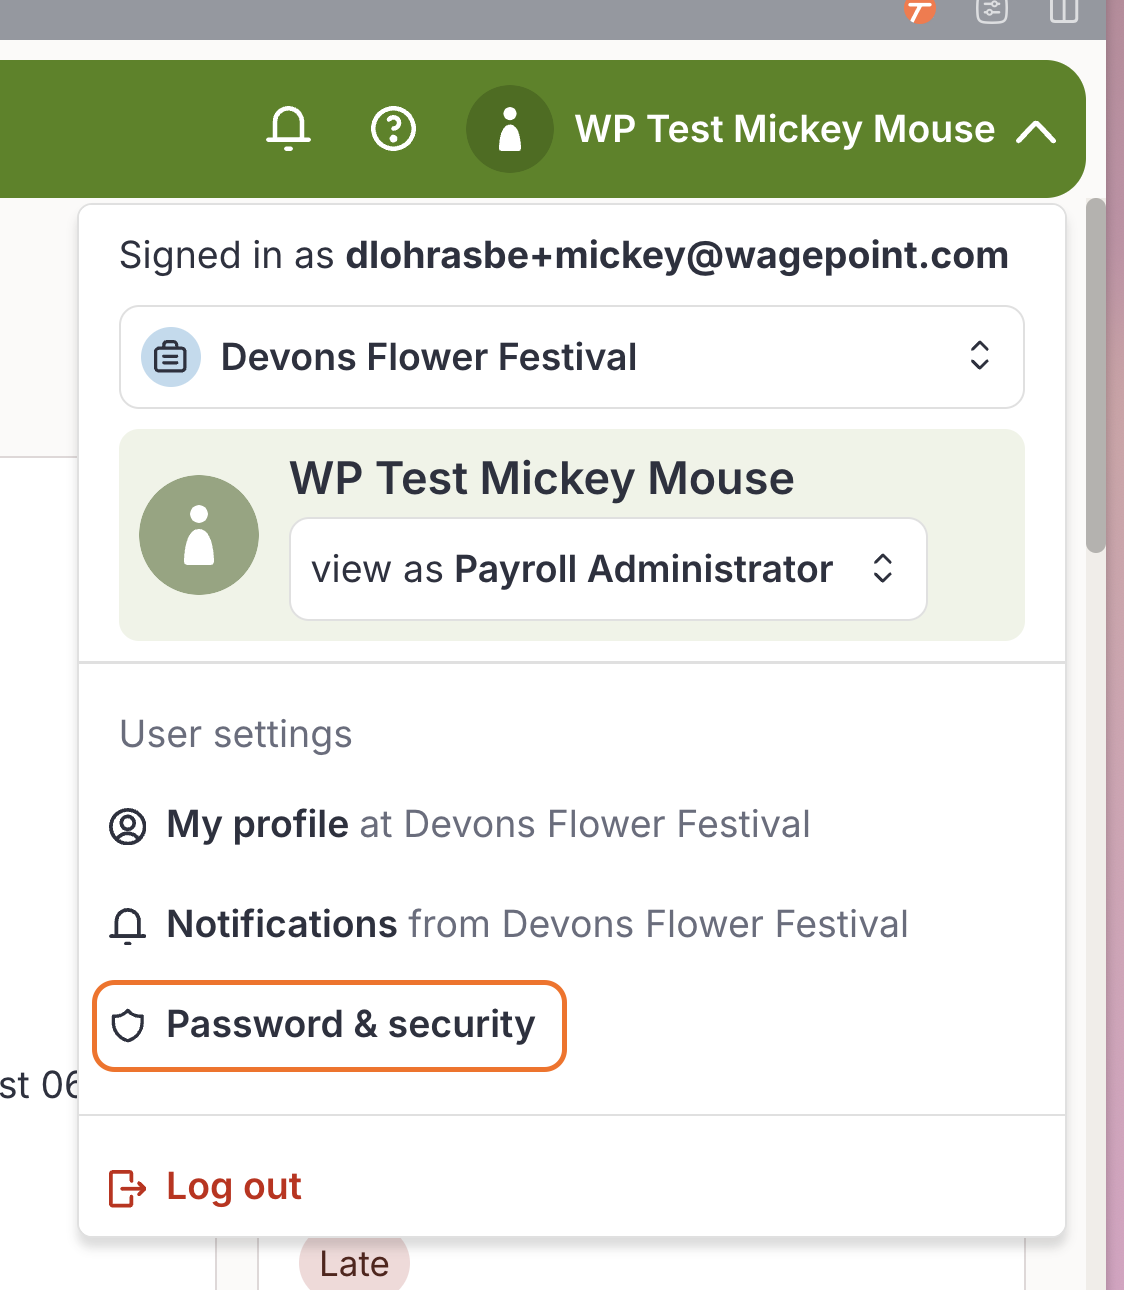Click the user avatar in the green header
The width and height of the screenshot is (1124, 1290).
[510, 129]
